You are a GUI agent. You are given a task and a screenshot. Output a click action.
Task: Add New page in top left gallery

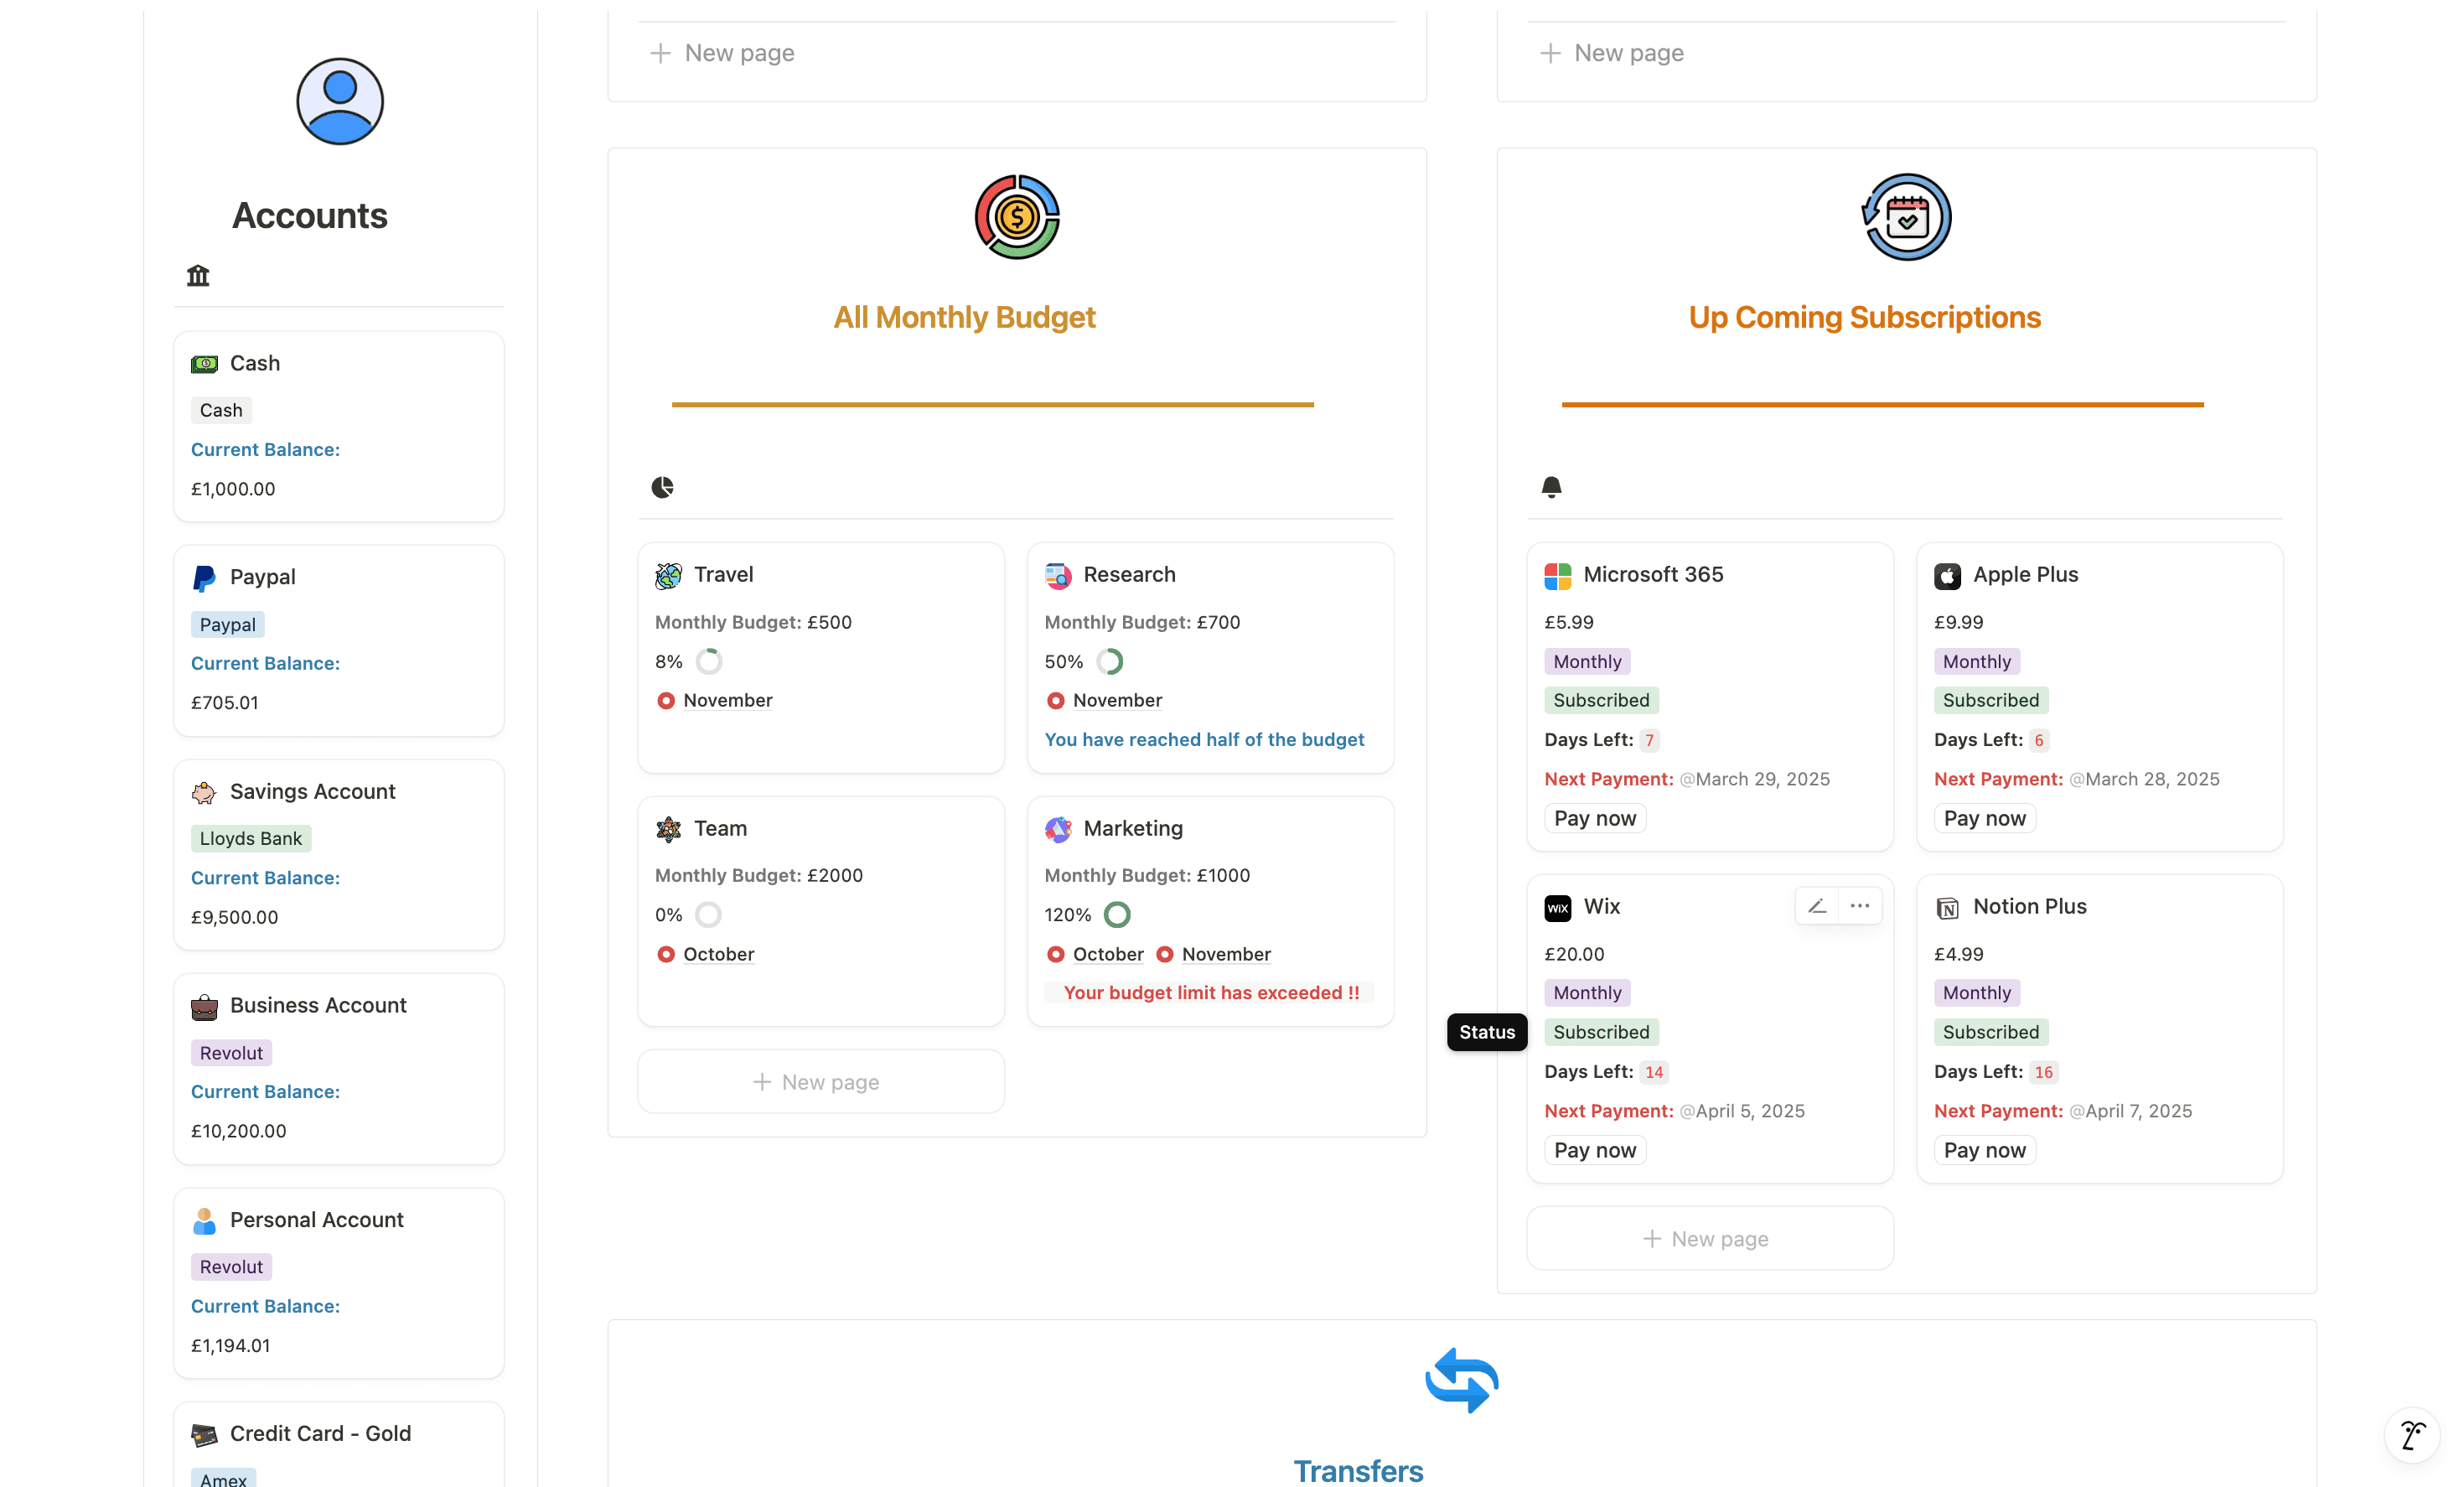click(722, 53)
